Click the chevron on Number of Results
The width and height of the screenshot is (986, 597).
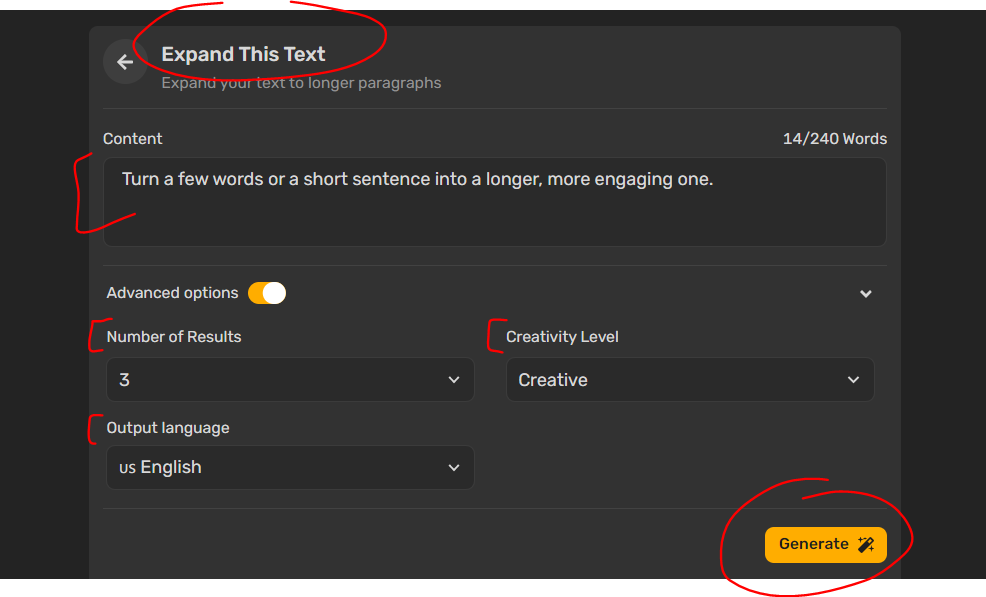(455, 380)
